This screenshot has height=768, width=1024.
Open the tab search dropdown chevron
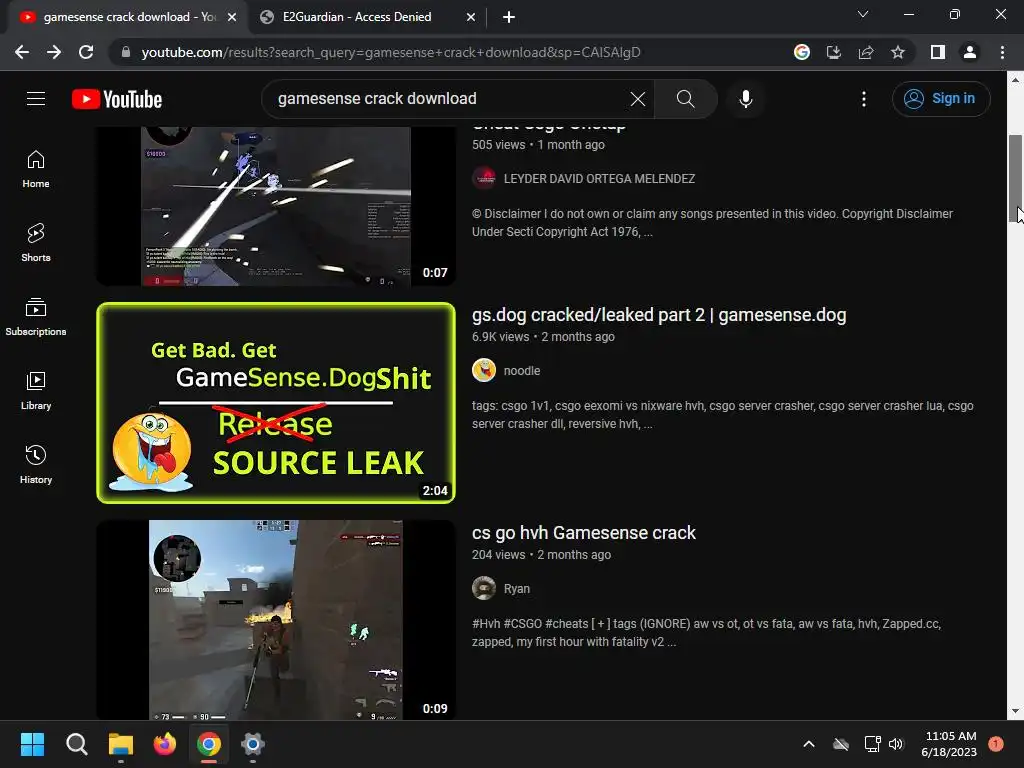point(863,14)
